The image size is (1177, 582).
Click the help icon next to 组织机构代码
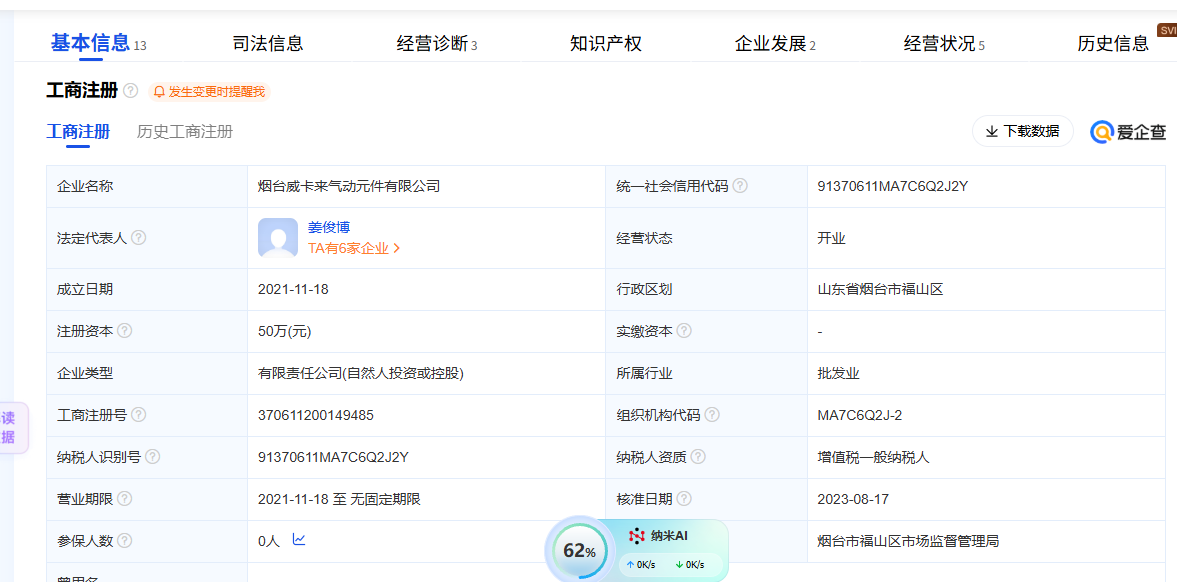tap(712, 415)
